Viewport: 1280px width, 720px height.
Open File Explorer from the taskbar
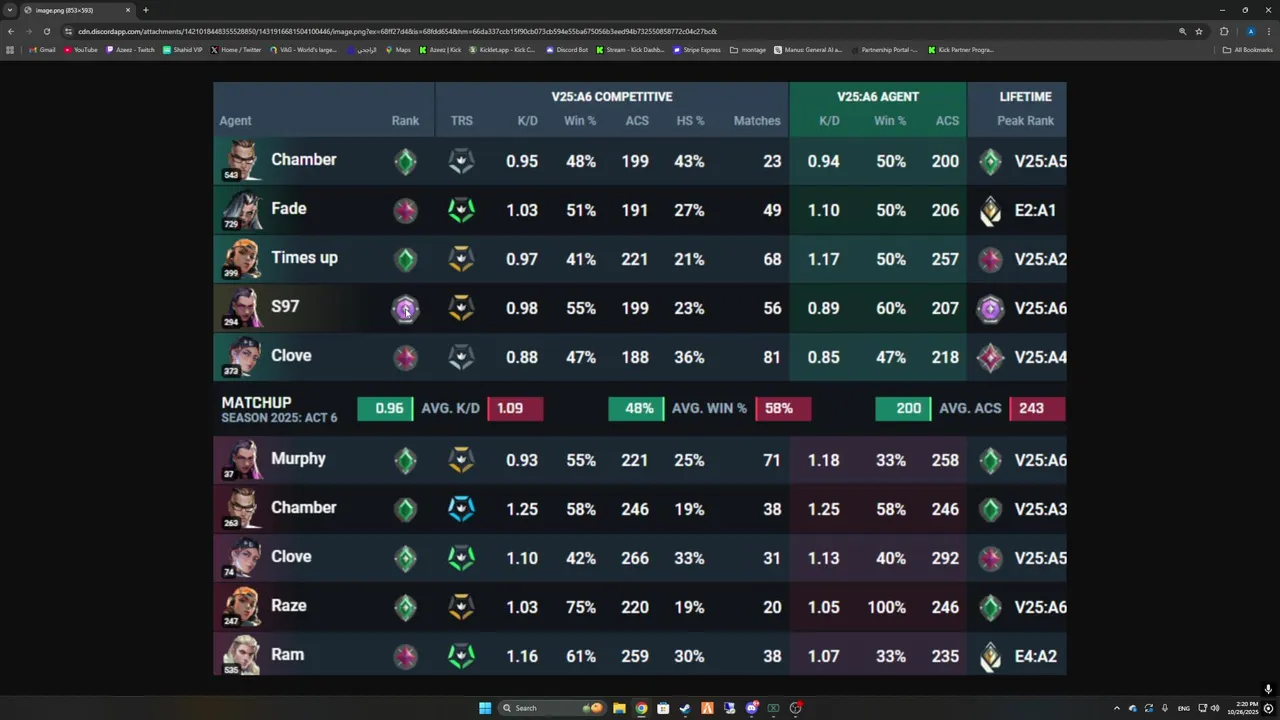tap(619, 708)
